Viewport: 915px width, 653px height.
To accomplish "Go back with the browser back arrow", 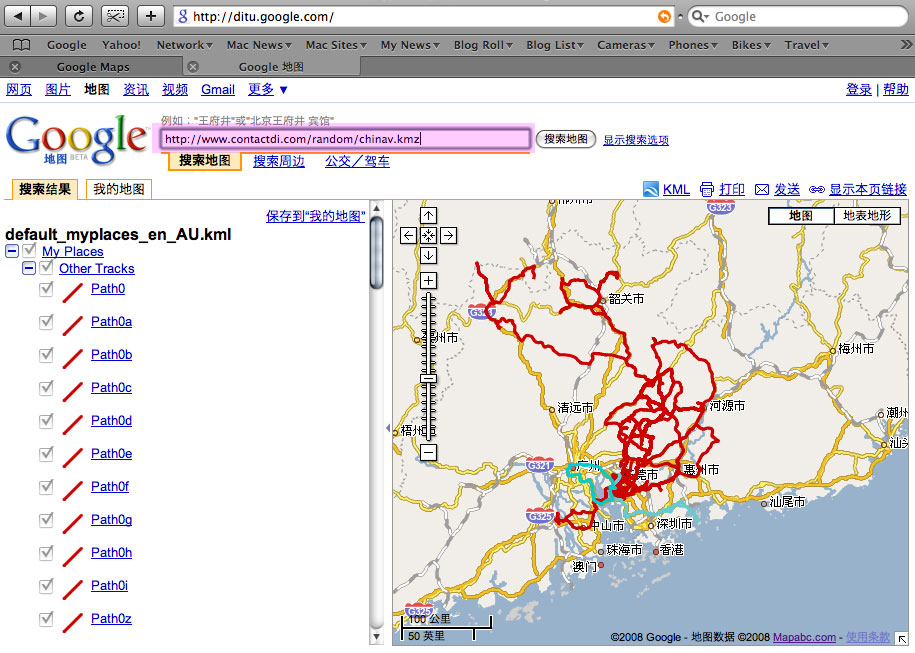I will [x=18, y=16].
